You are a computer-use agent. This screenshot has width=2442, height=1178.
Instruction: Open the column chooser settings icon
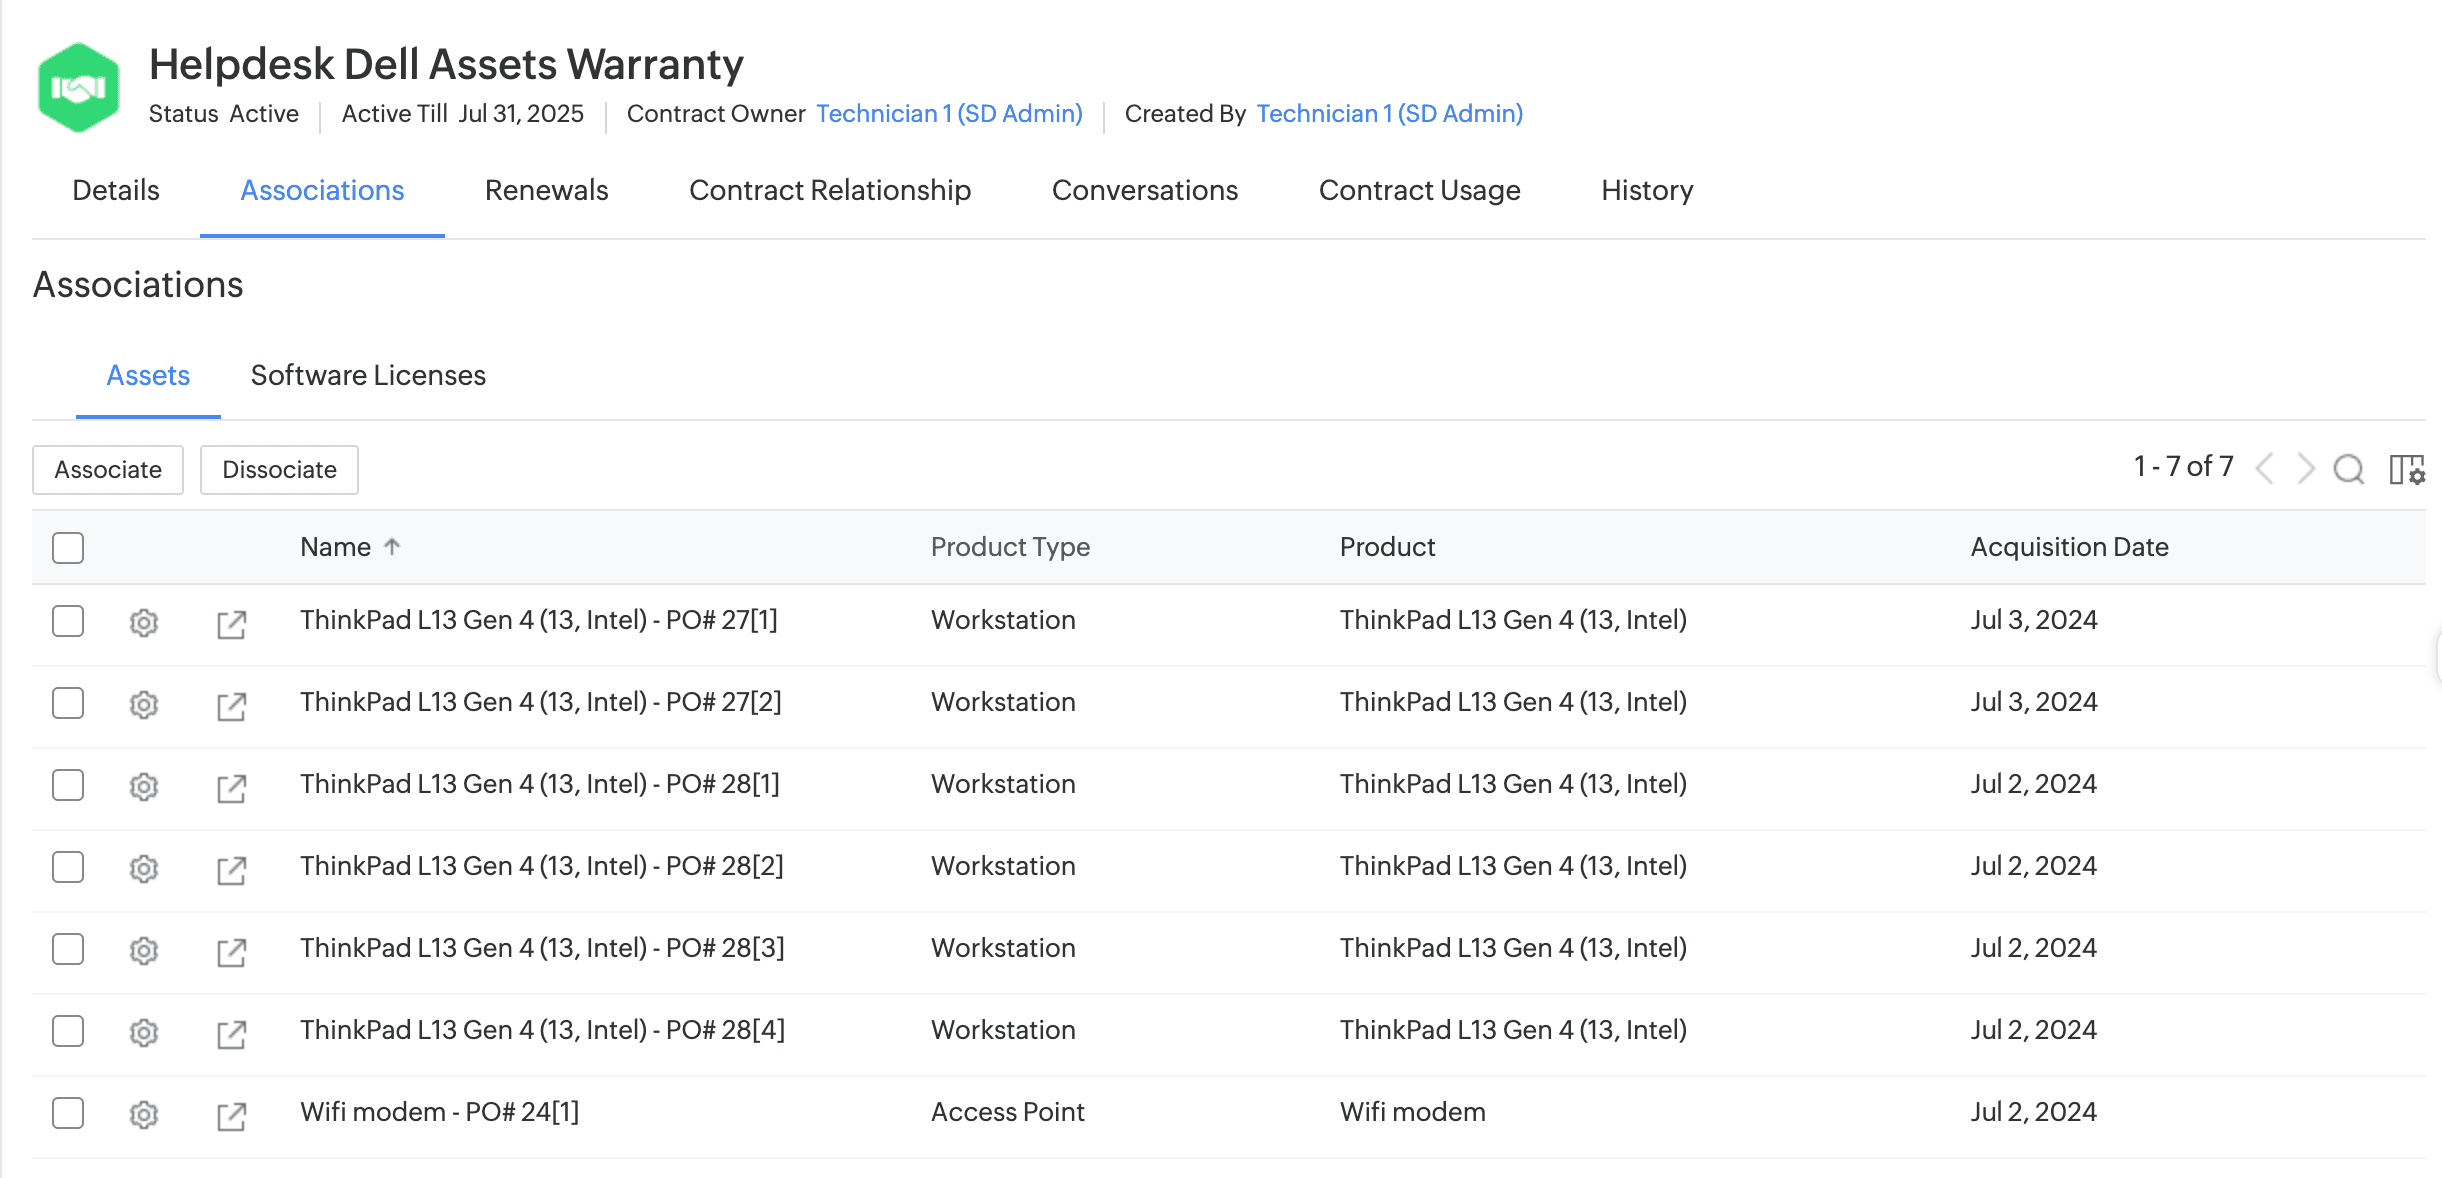(2406, 468)
